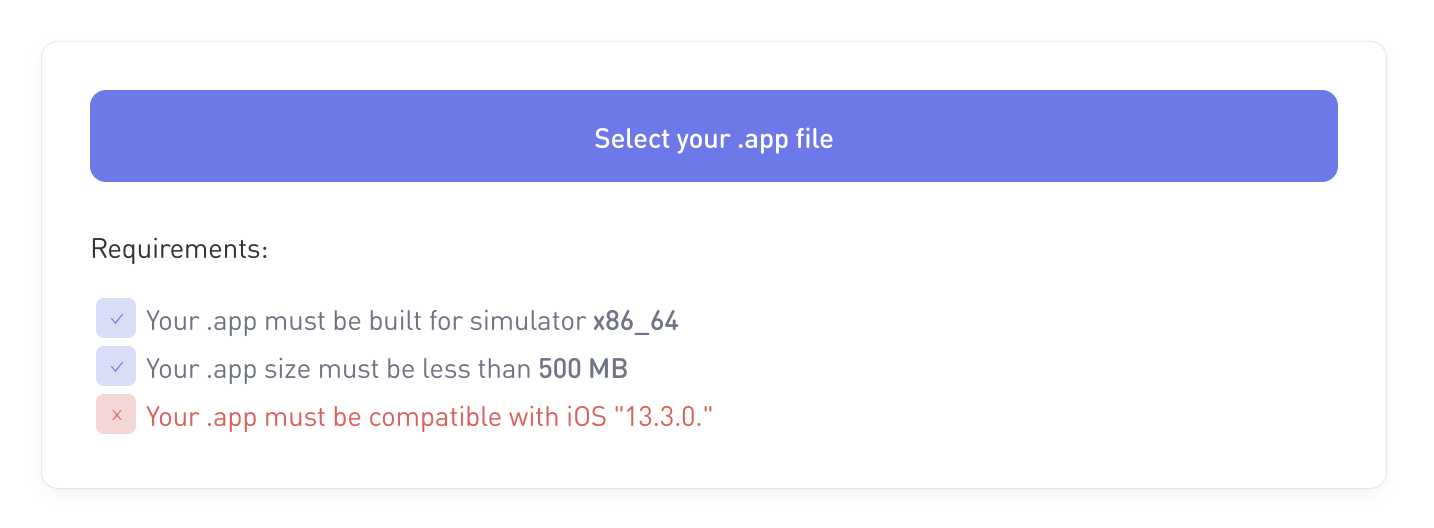This screenshot has width=1434, height=528.
Task: Click the right edge of the purple upload button
Action: pos(1330,136)
